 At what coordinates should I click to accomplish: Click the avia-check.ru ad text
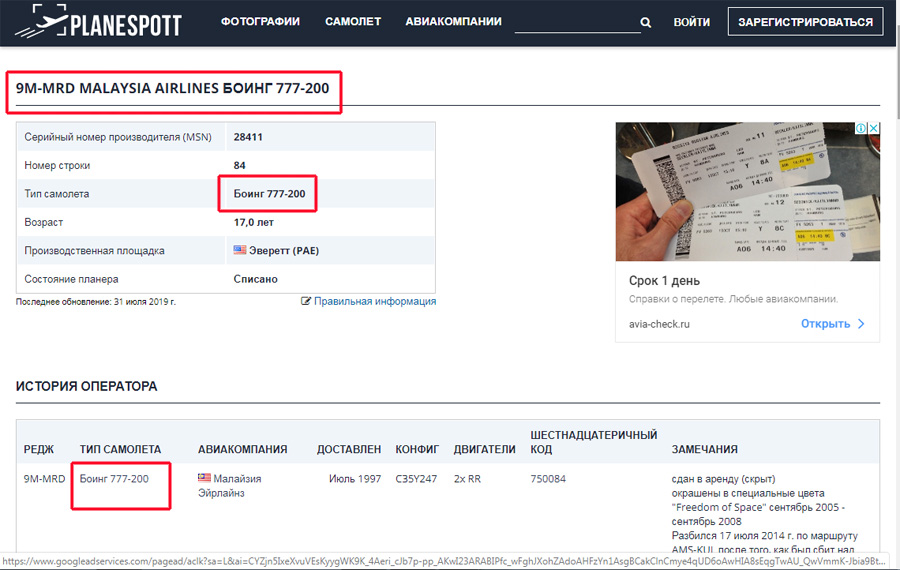(659, 324)
